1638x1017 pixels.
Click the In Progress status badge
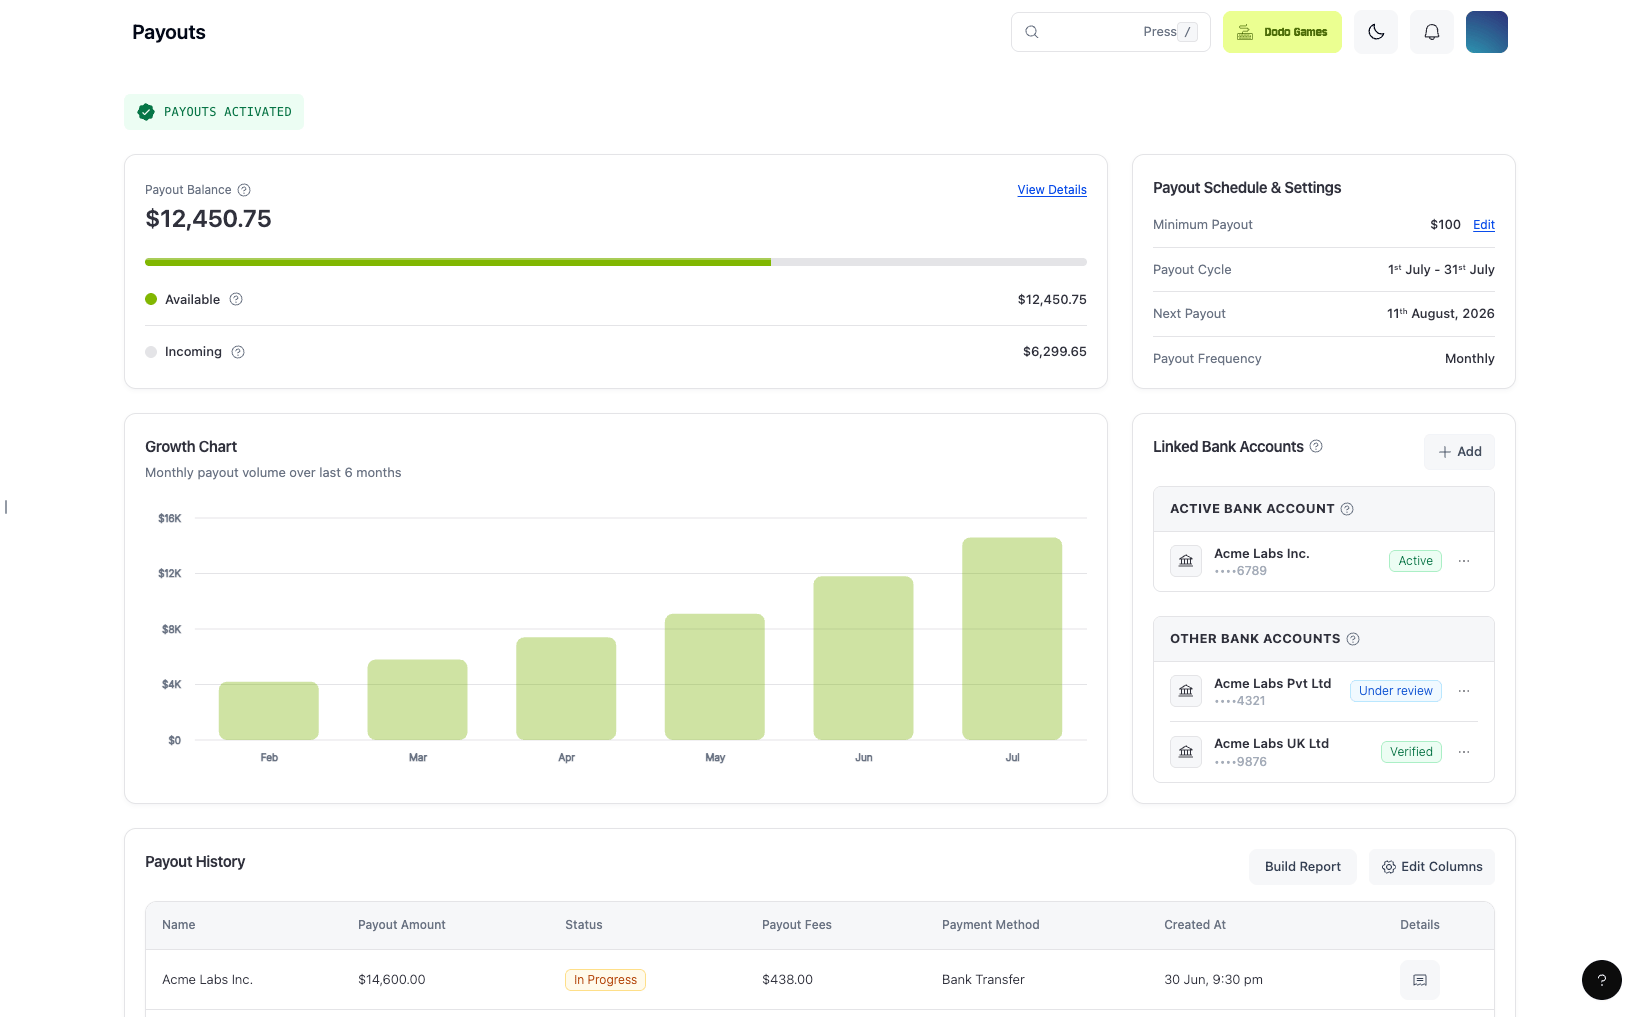[x=605, y=980]
